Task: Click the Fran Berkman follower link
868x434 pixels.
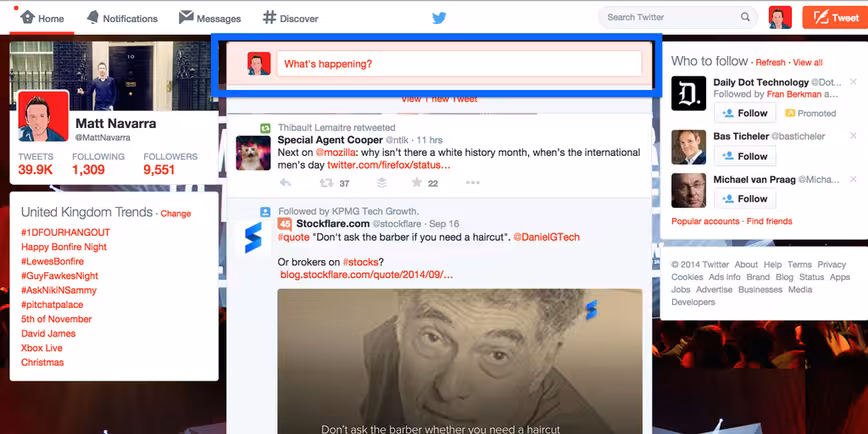Action: pyautogui.click(x=794, y=95)
